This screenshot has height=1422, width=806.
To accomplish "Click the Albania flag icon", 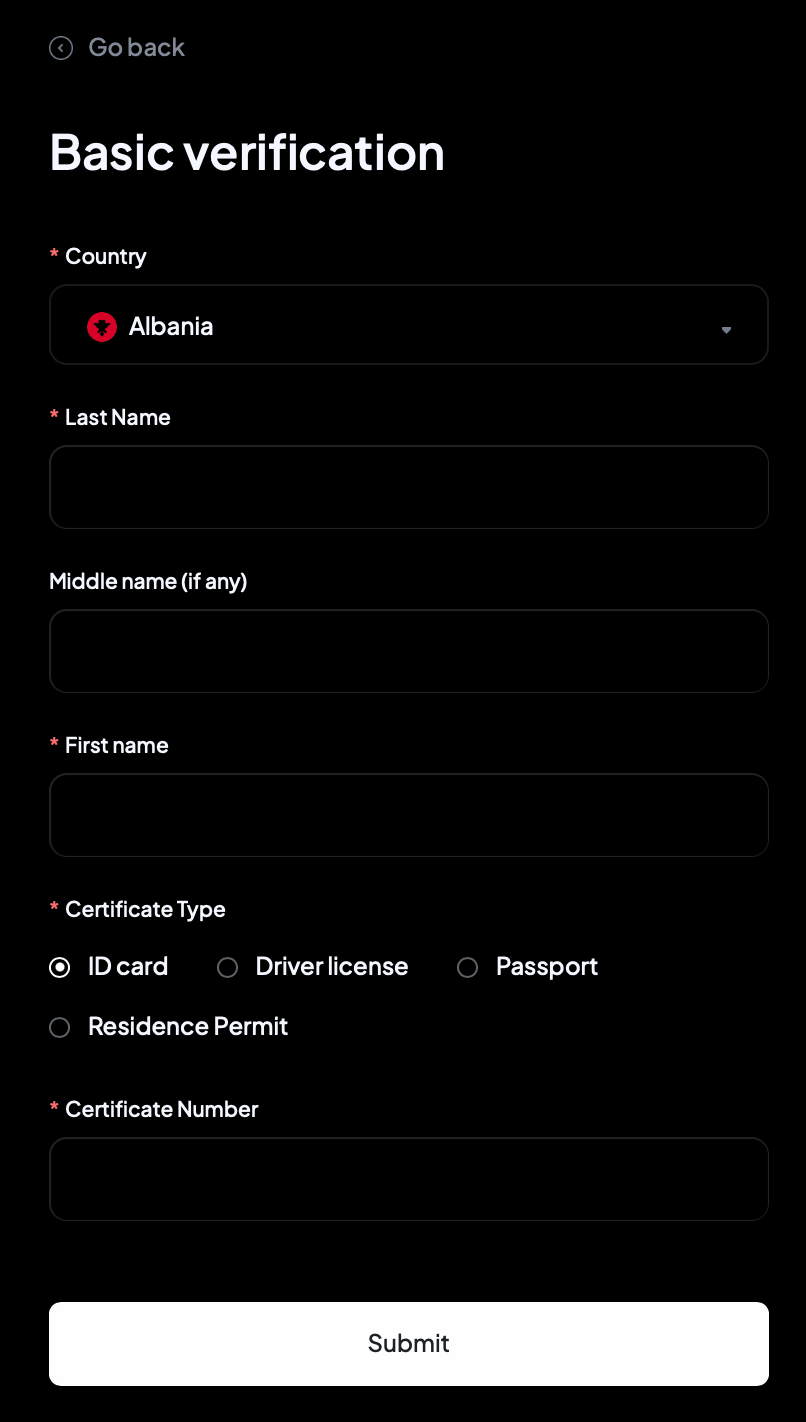I will pyautogui.click(x=102, y=327).
